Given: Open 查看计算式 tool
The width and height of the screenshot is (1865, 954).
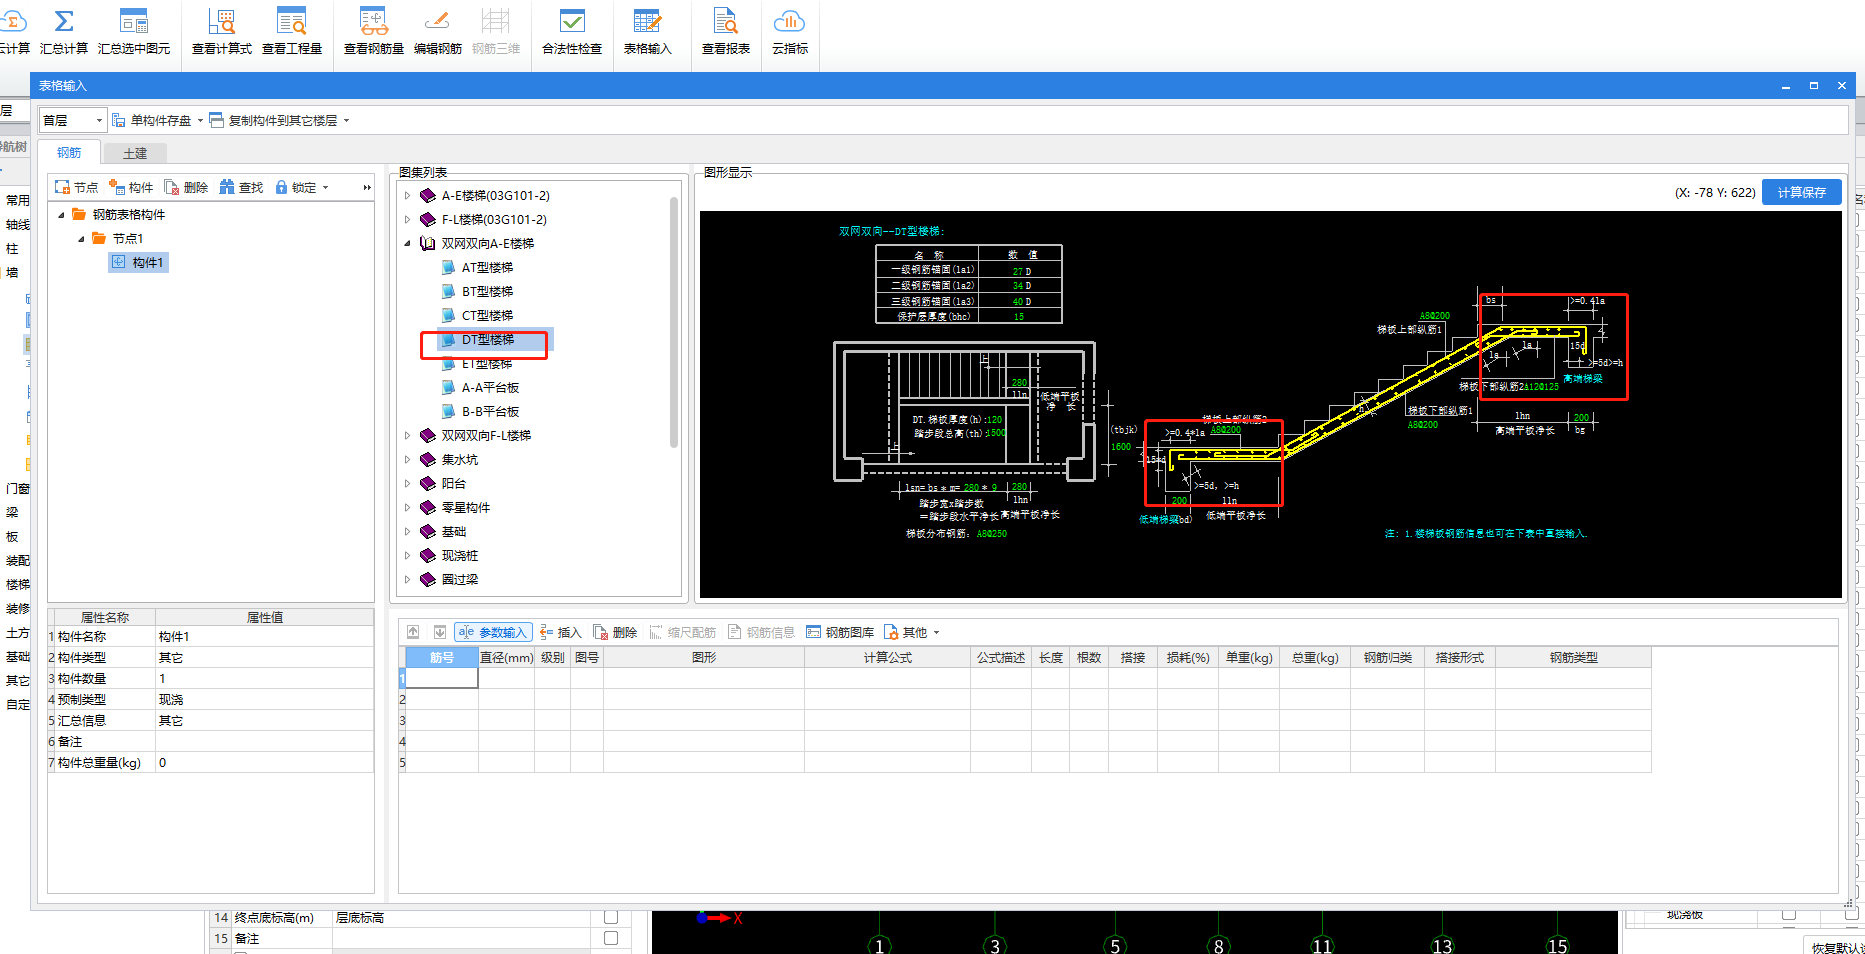Looking at the screenshot, I should click(x=222, y=31).
